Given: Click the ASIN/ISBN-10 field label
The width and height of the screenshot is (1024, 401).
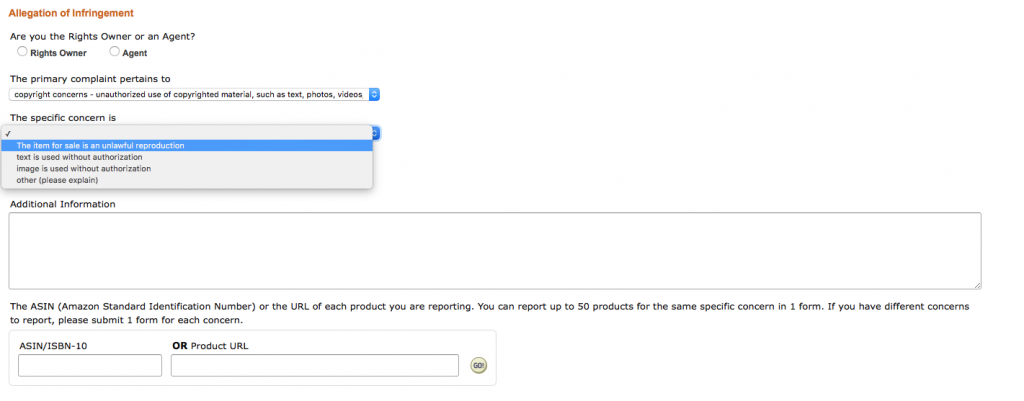Looking at the screenshot, I should 54,346.
